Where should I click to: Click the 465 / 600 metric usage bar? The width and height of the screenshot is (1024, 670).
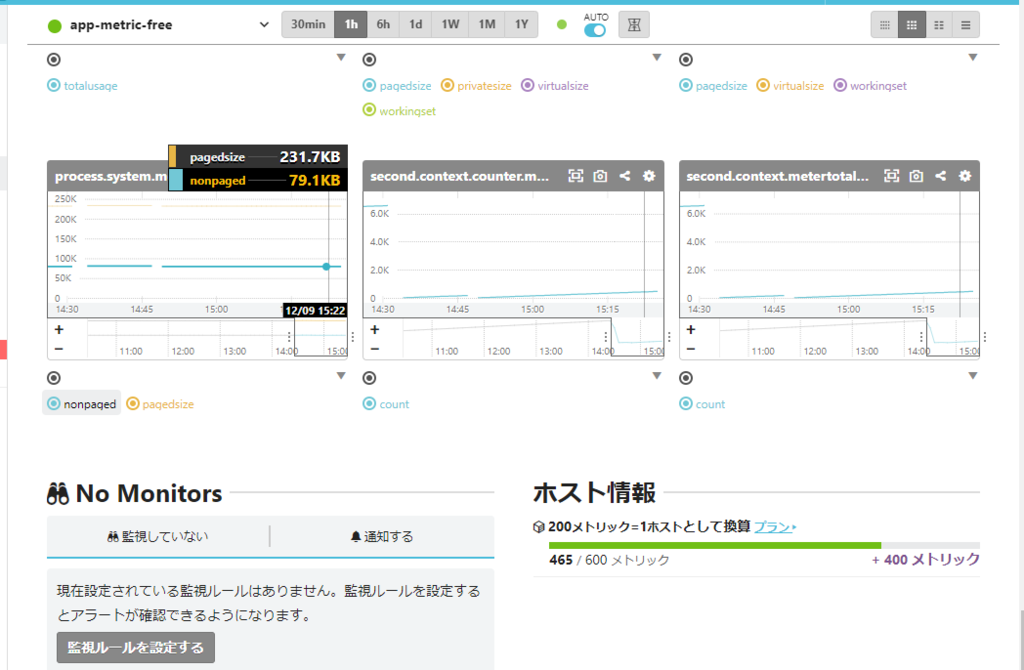coord(764,545)
